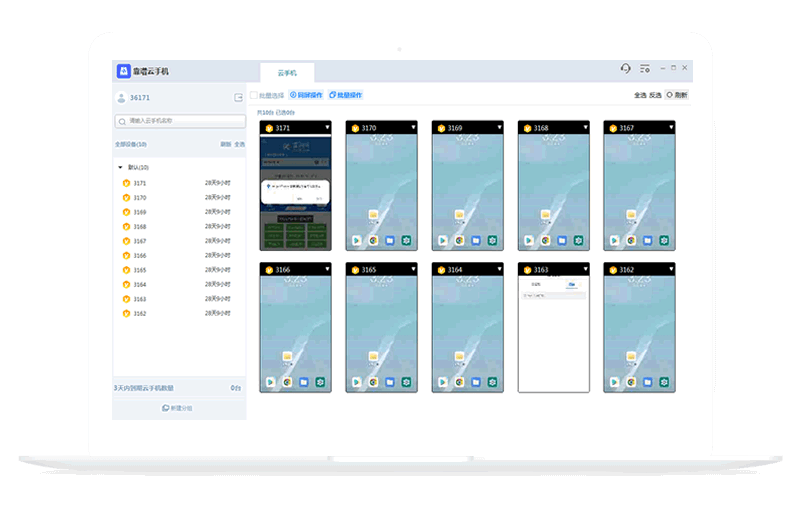Viewport: 800px width, 510px height.
Task: Open the dropdown arrow on phone 3162
Action: [x=670, y=269]
